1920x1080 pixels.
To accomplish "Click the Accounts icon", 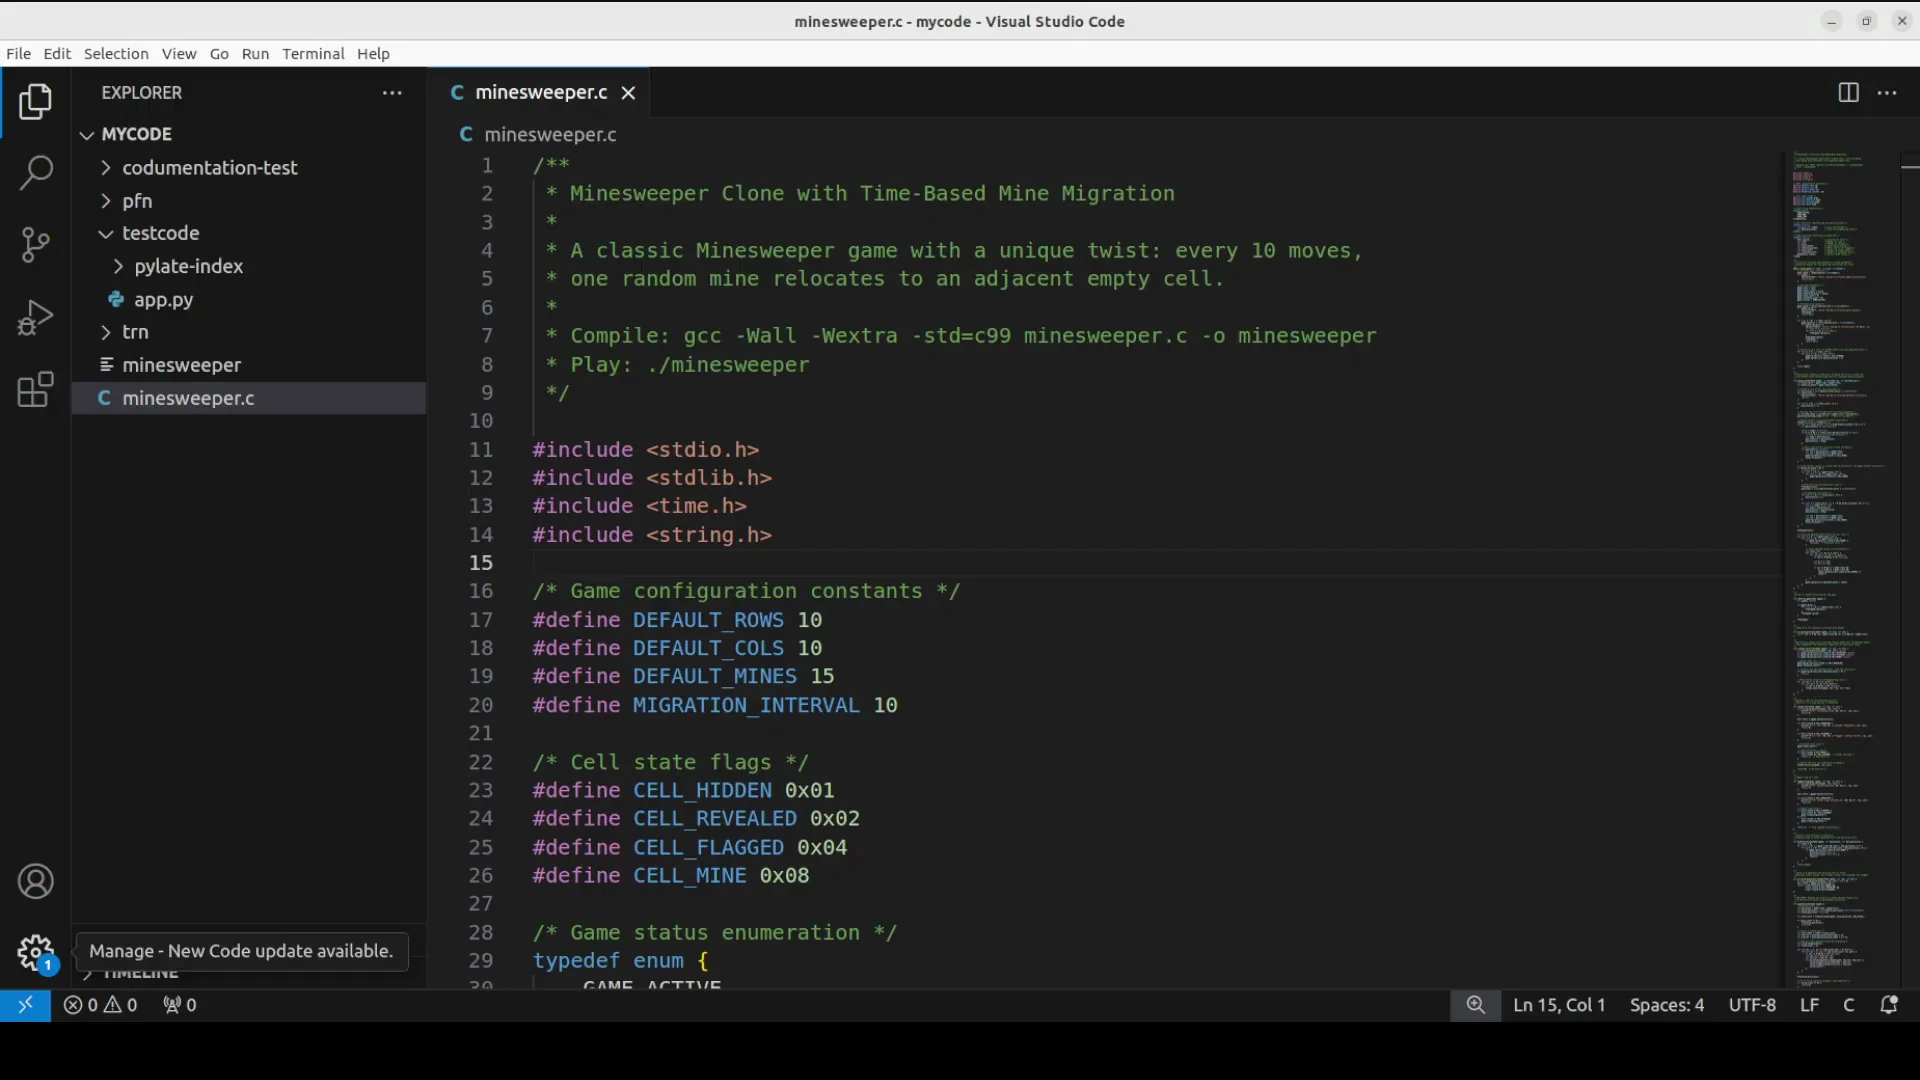I will tap(36, 882).
